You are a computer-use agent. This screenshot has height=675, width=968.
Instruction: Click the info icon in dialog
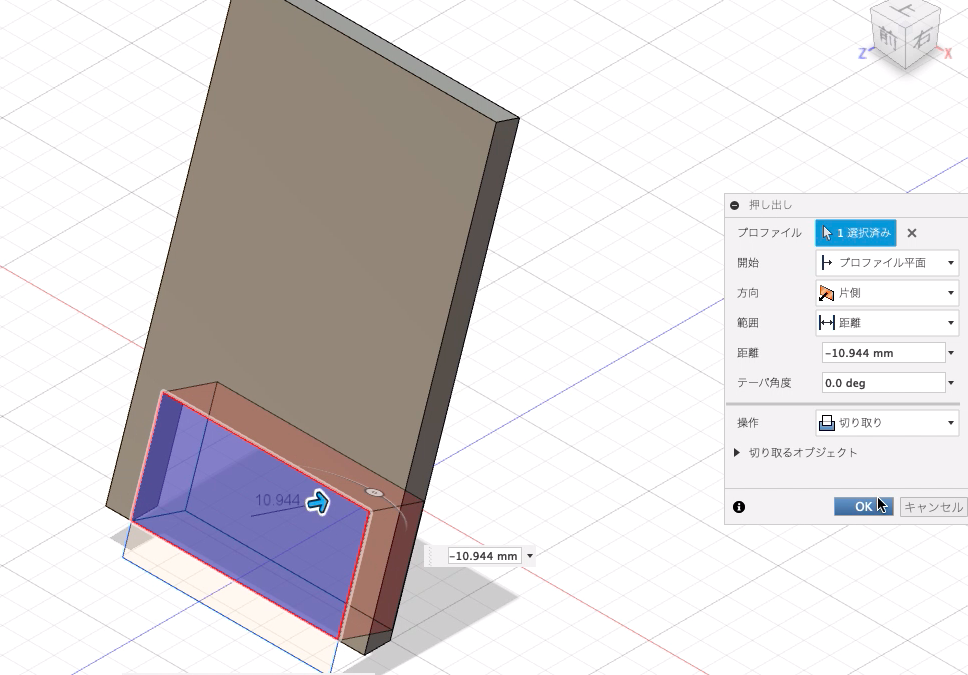pyautogui.click(x=739, y=507)
